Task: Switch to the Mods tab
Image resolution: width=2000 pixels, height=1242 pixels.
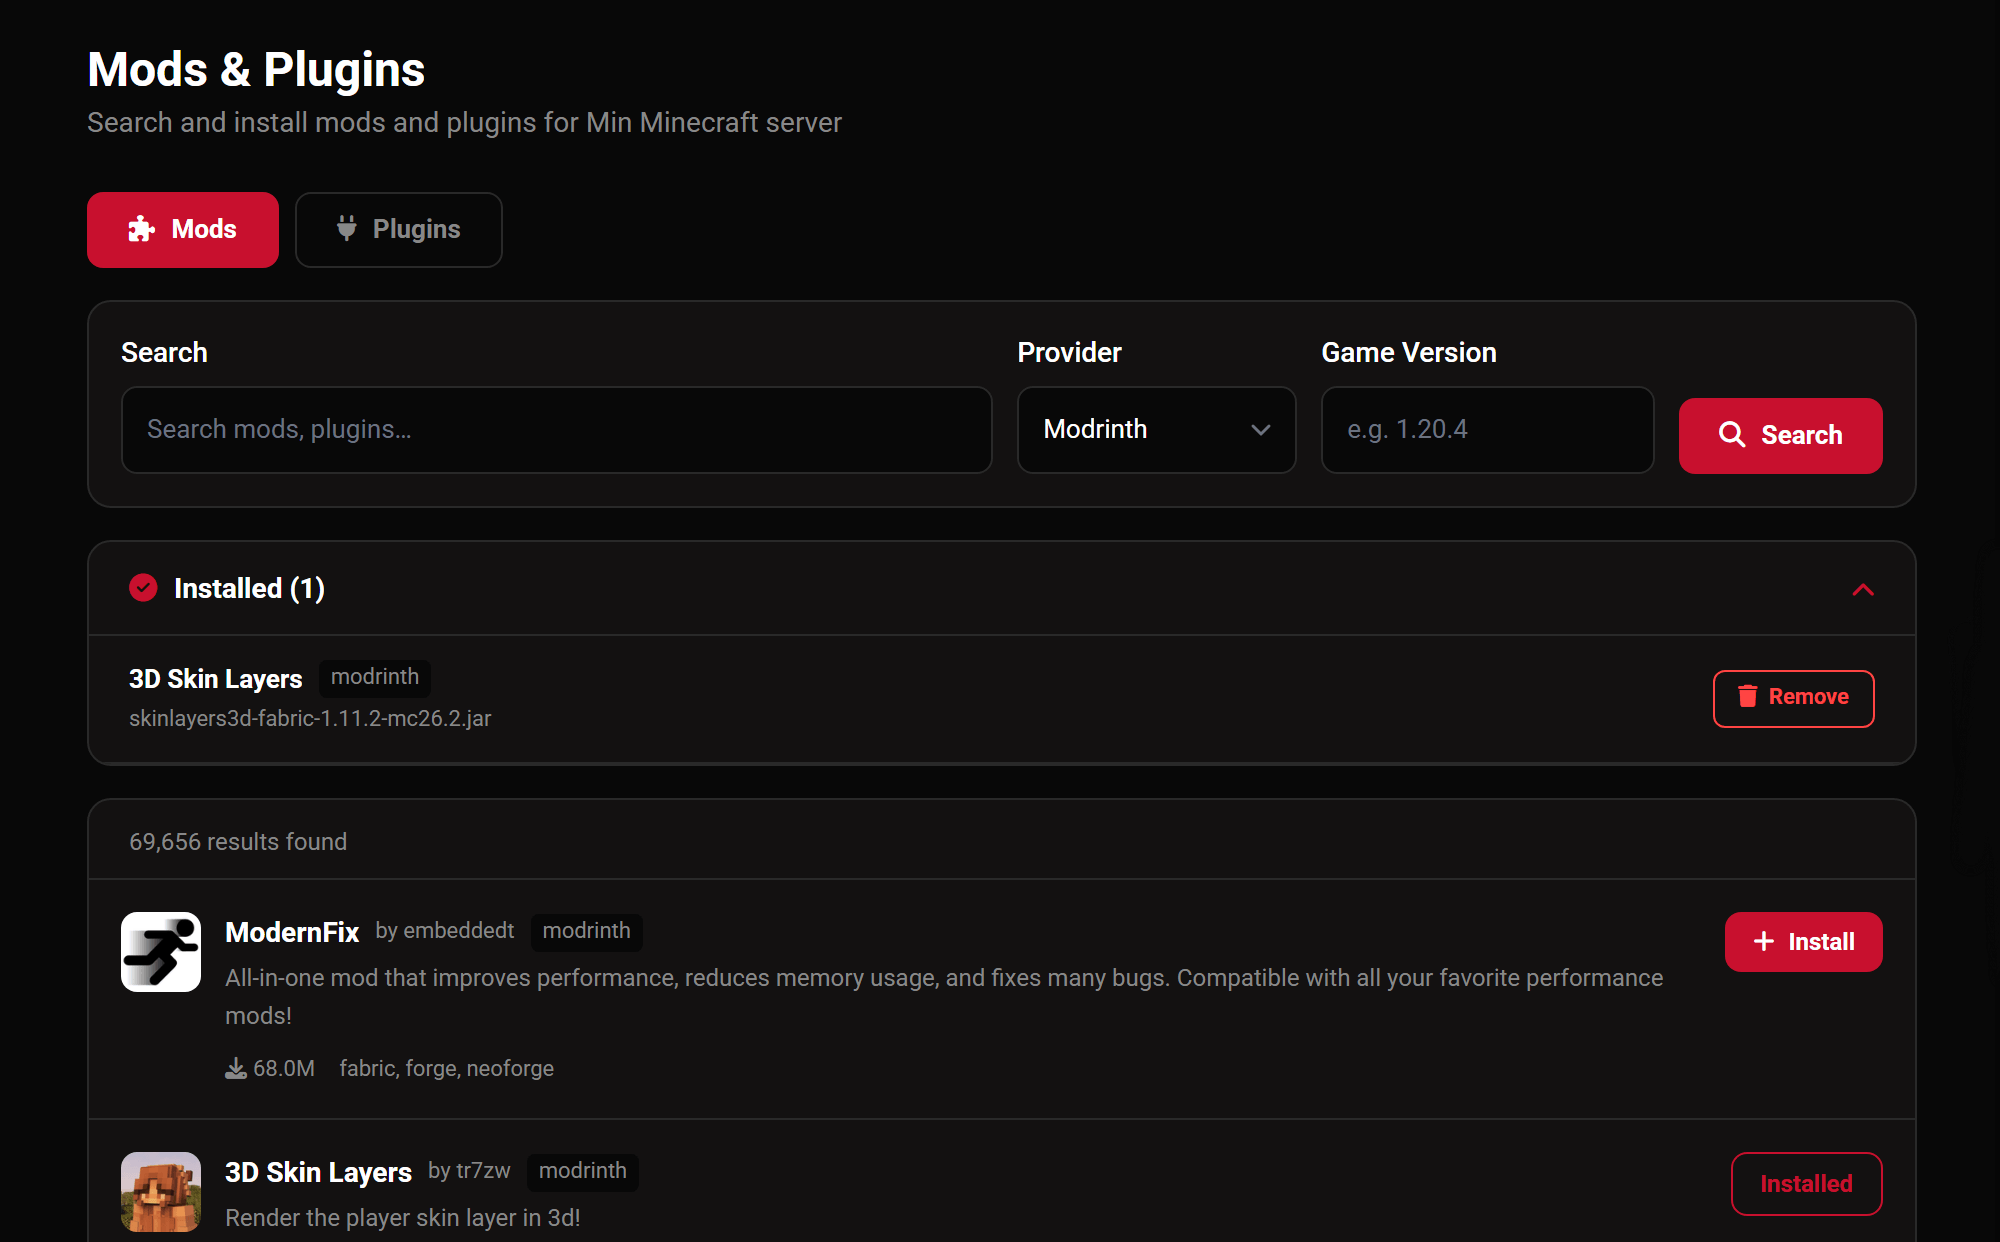Action: tap(183, 230)
